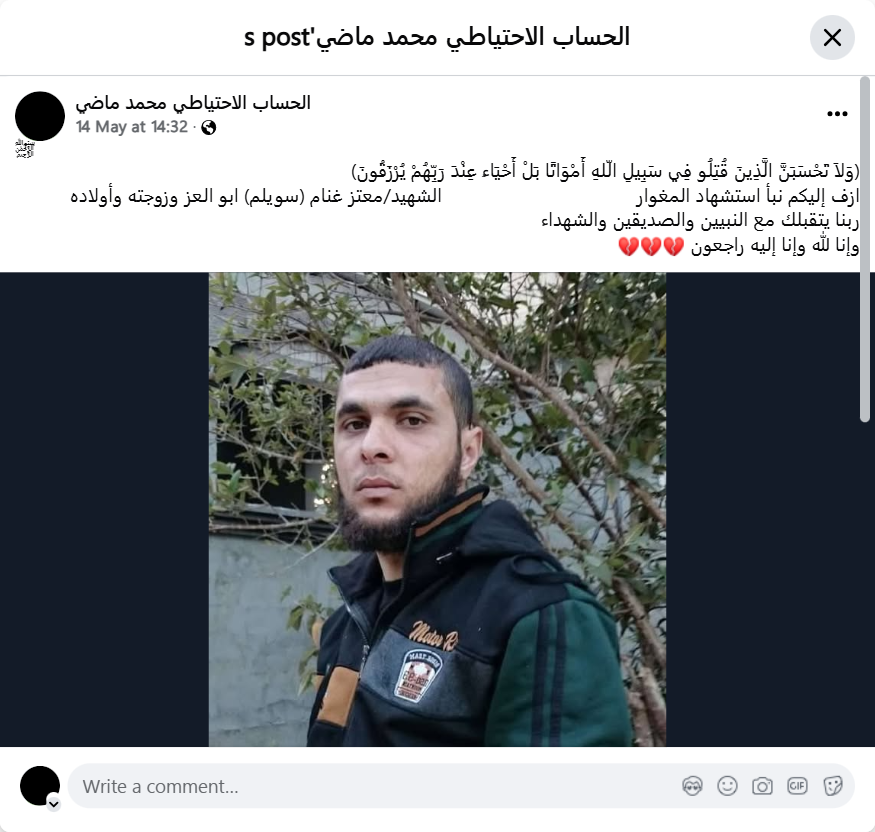The height and width of the screenshot is (832, 875).
Task: Click the vertical scrollbar of the post
Action: 865,250
